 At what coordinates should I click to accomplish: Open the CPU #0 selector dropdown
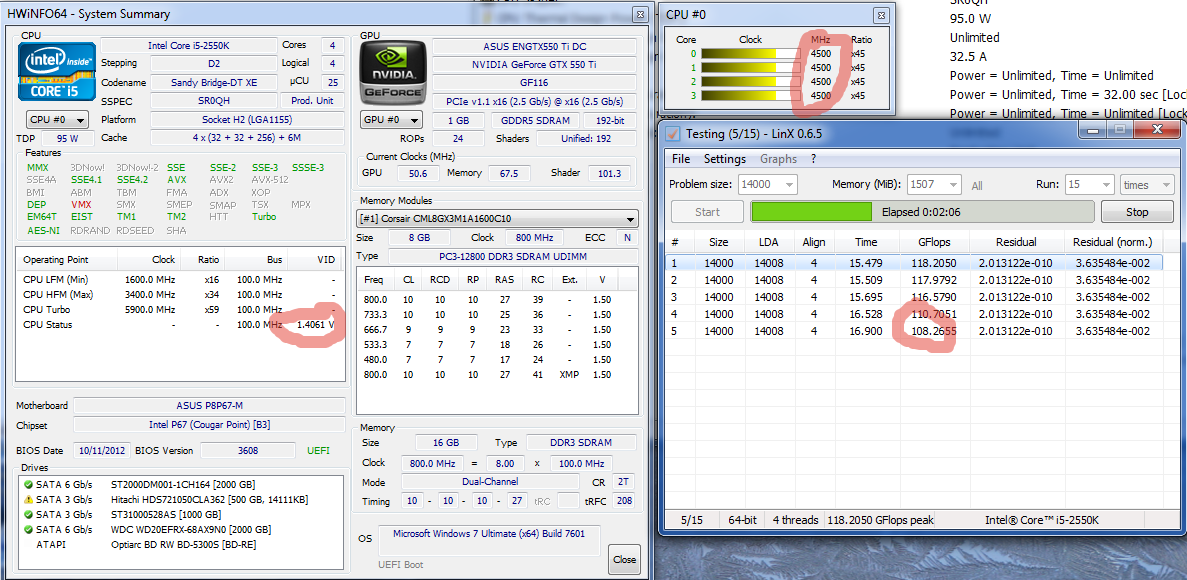(56, 120)
